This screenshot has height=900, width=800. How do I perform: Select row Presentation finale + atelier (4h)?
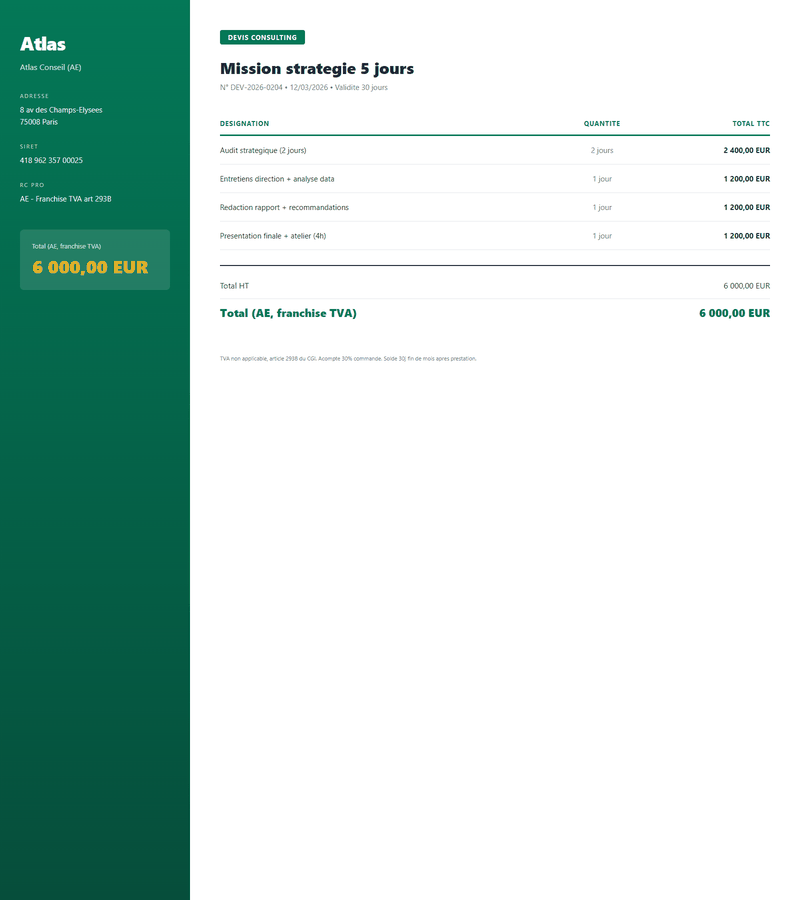pos(495,236)
